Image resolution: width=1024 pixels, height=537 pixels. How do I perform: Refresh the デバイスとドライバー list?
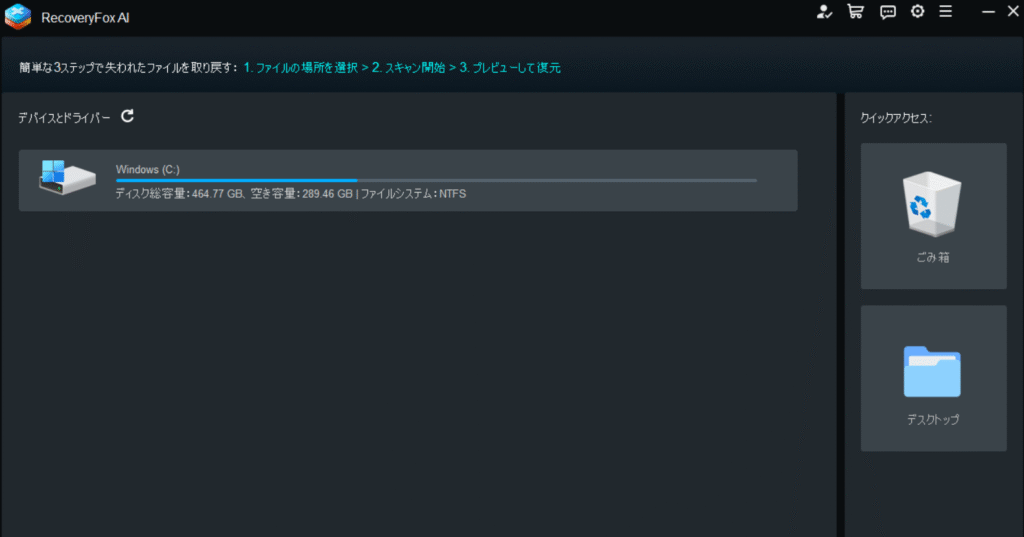[x=127, y=116]
